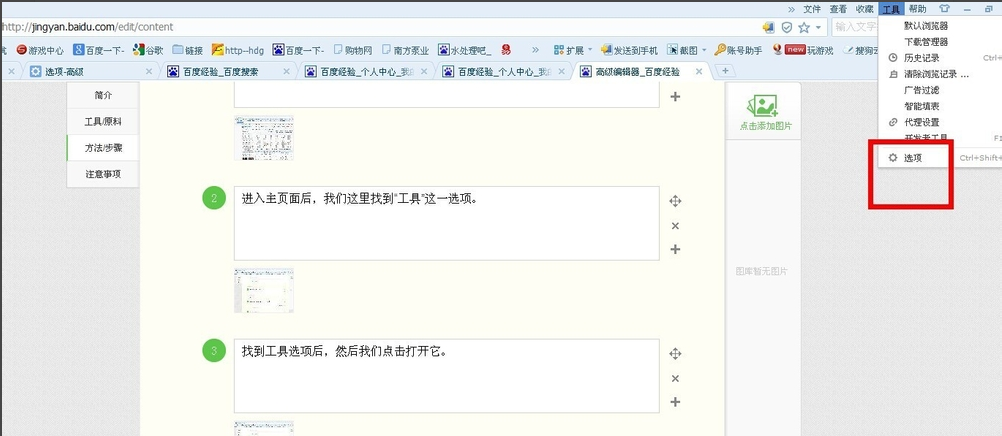
Task: Close the 百度经验_百度搜索 tab
Action: point(286,72)
